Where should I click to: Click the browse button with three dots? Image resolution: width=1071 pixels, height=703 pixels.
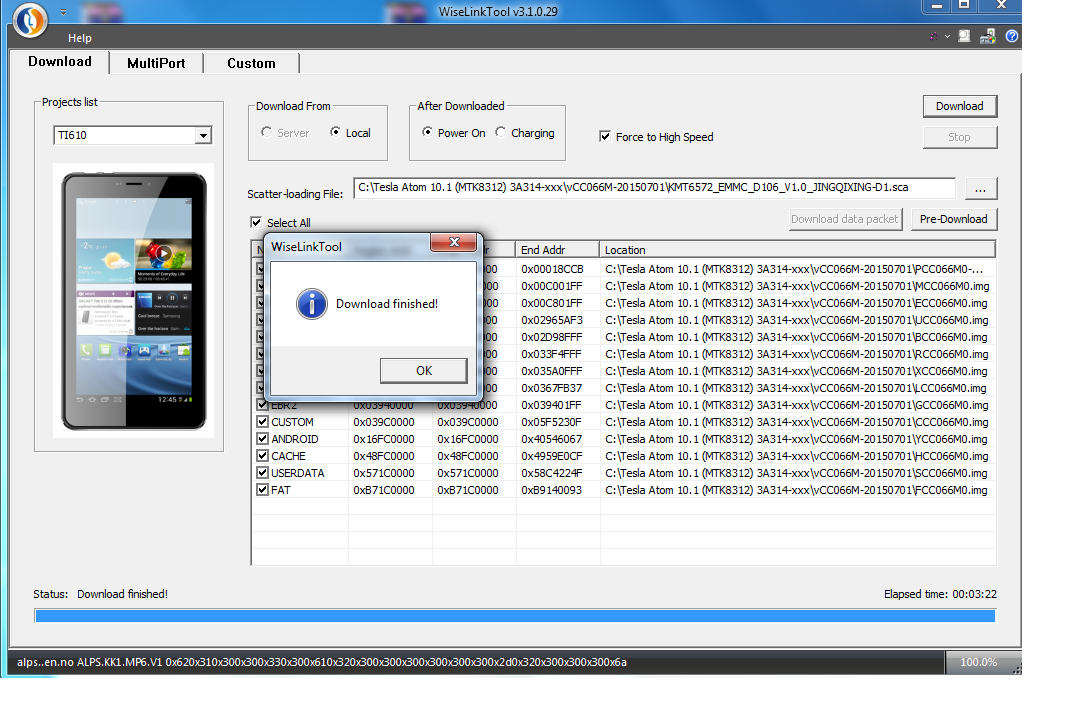tap(981, 188)
